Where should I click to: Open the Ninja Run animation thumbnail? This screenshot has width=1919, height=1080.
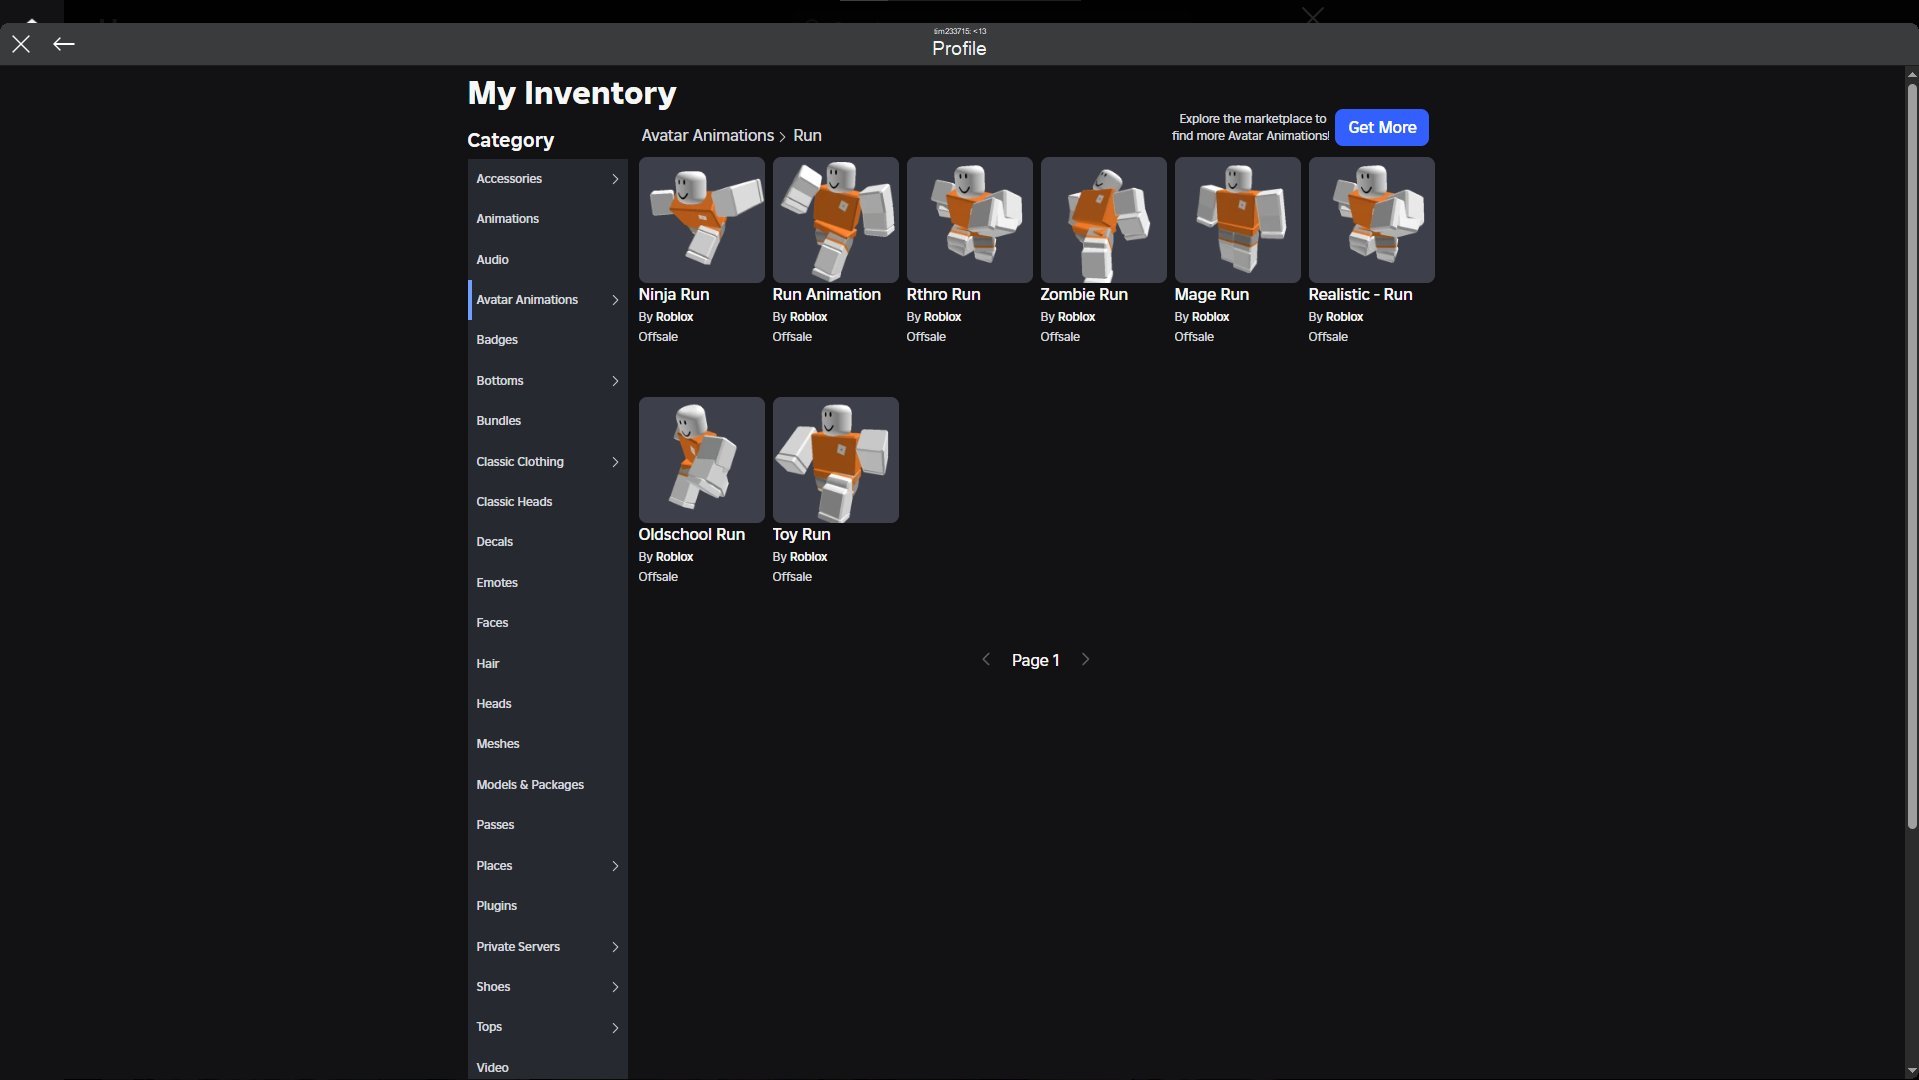point(701,220)
